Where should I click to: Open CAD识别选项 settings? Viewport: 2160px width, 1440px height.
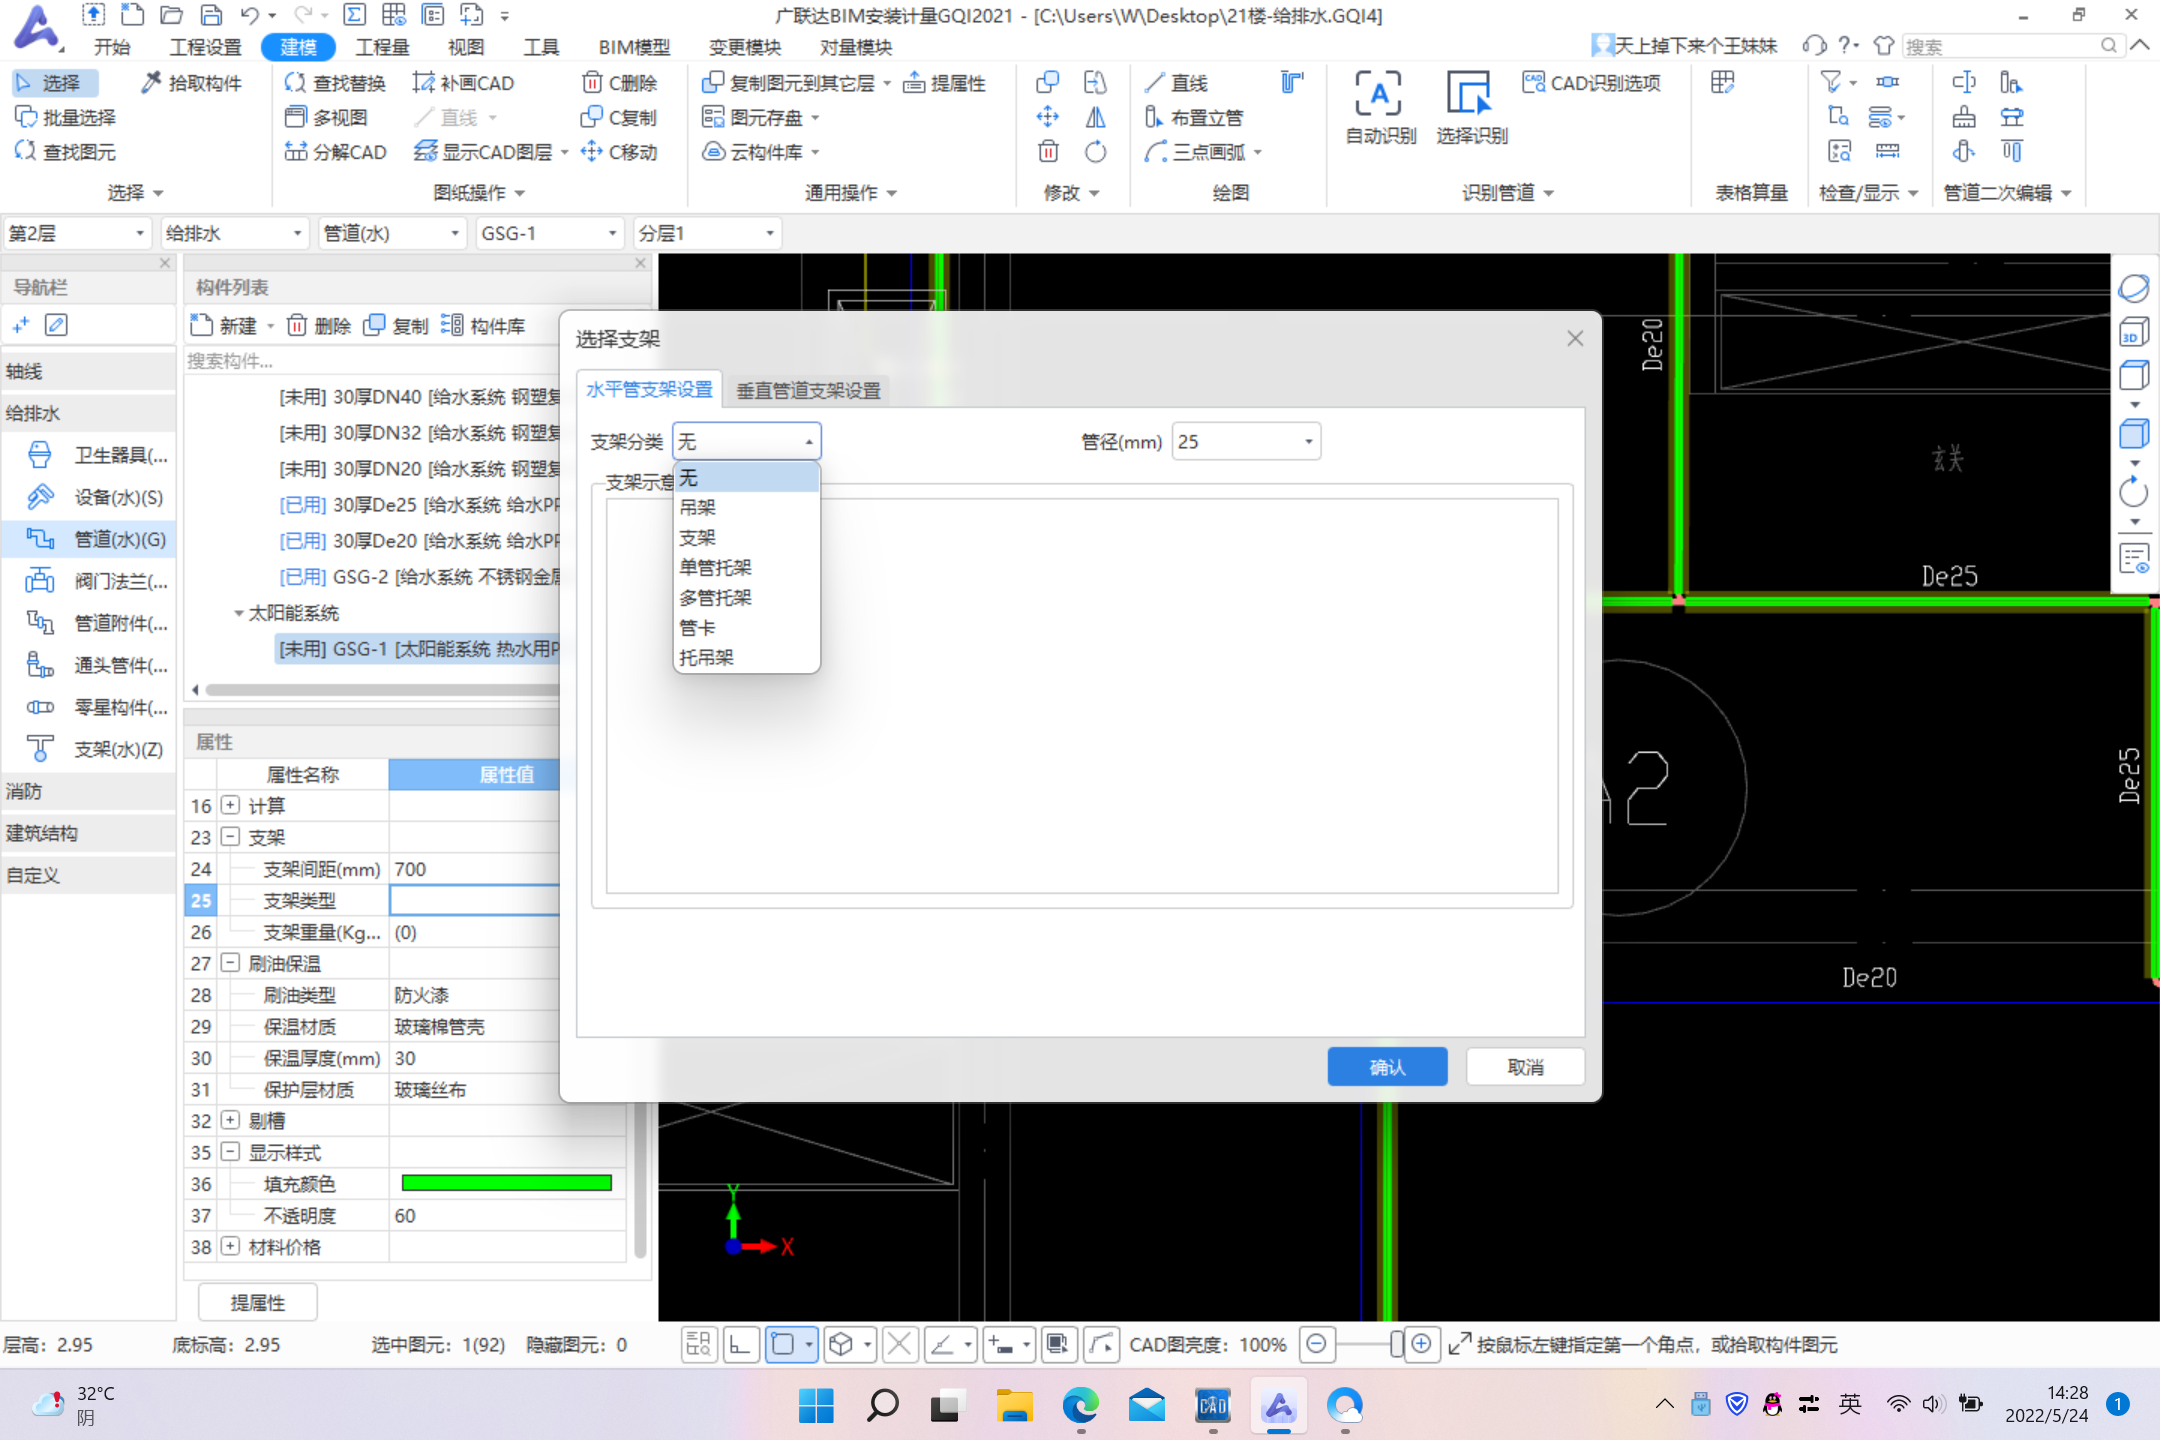(1592, 83)
